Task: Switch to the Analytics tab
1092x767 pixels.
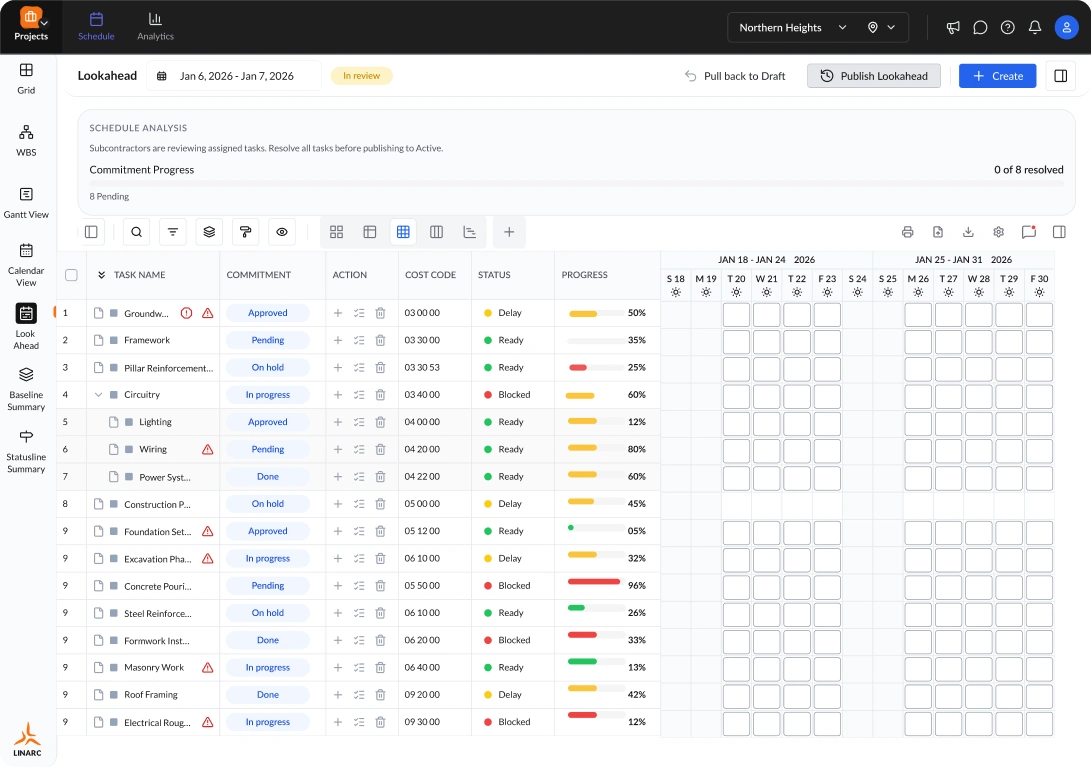Action: tap(155, 27)
